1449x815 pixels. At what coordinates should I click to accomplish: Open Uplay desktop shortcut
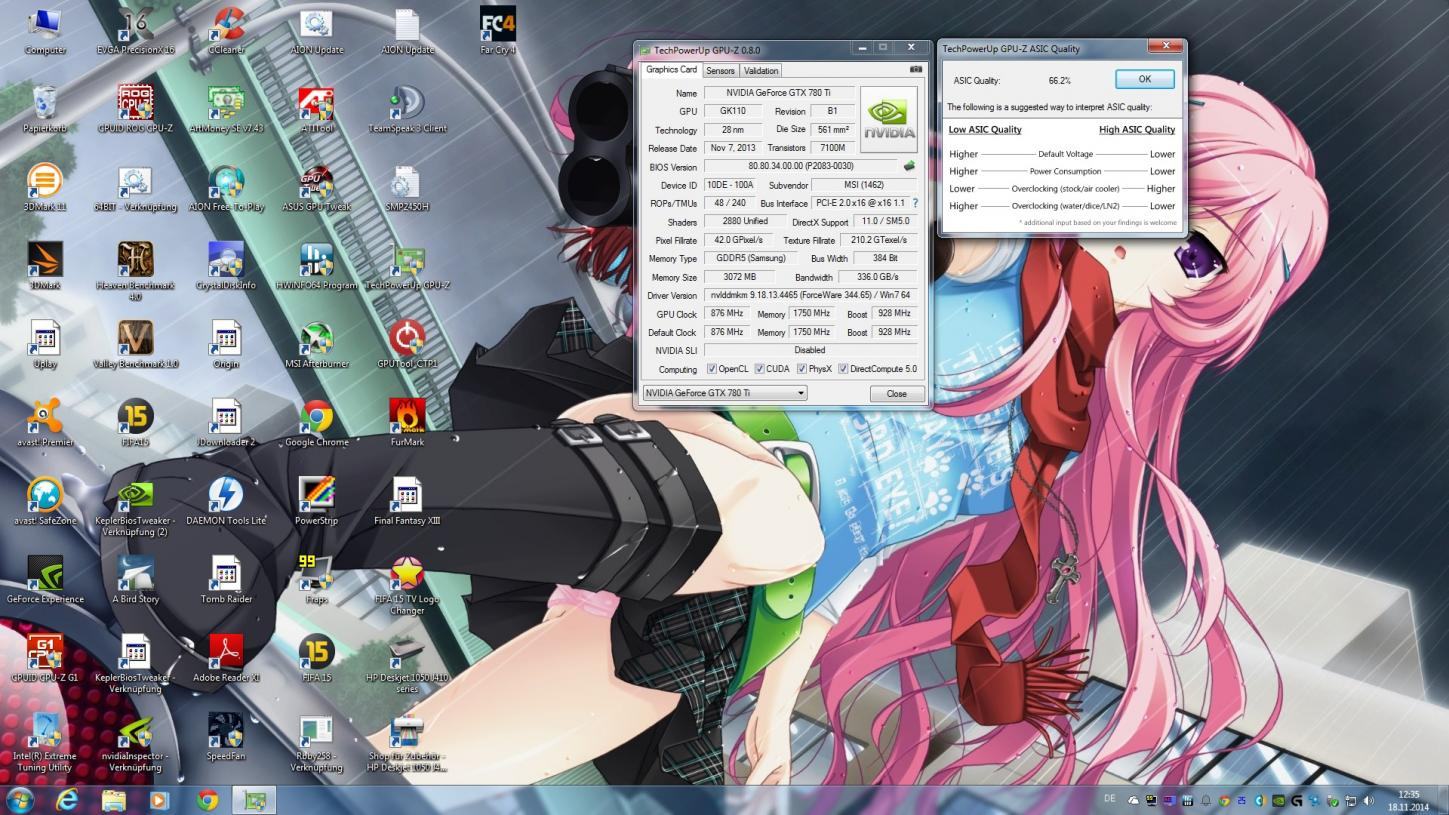tap(45, 344)
